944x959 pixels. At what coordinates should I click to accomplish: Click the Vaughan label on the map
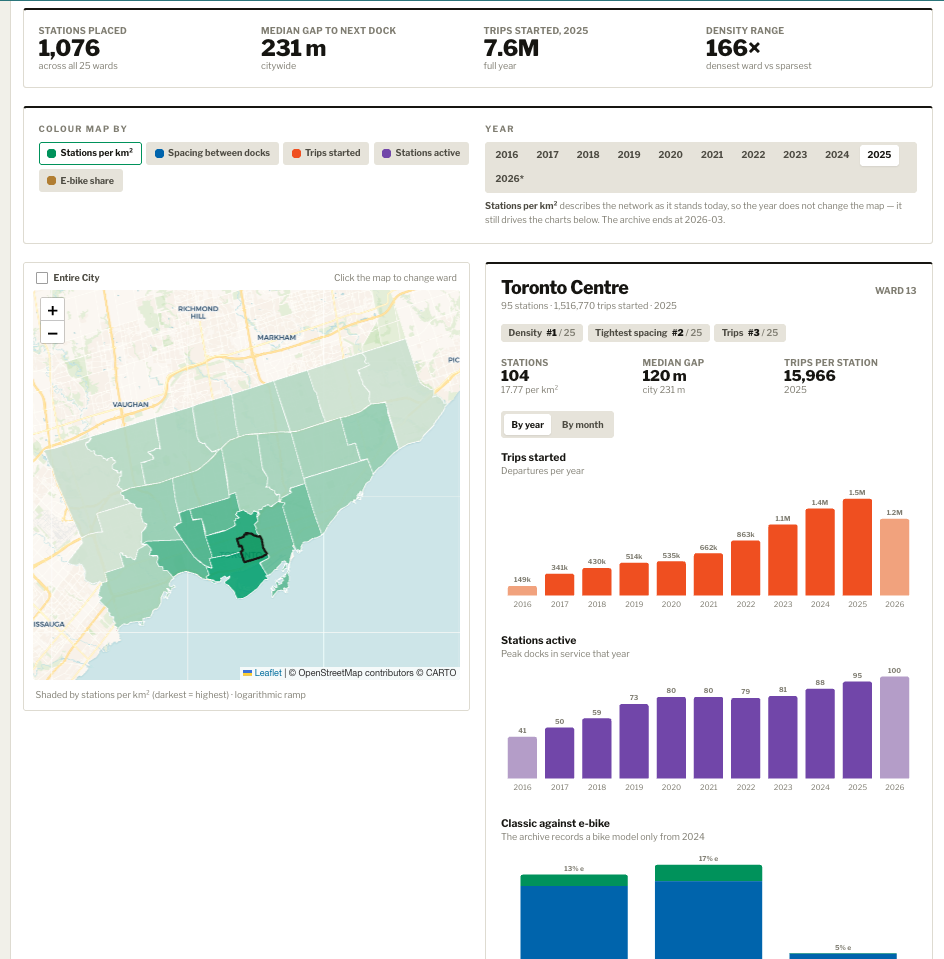click(x=130, y=405)
